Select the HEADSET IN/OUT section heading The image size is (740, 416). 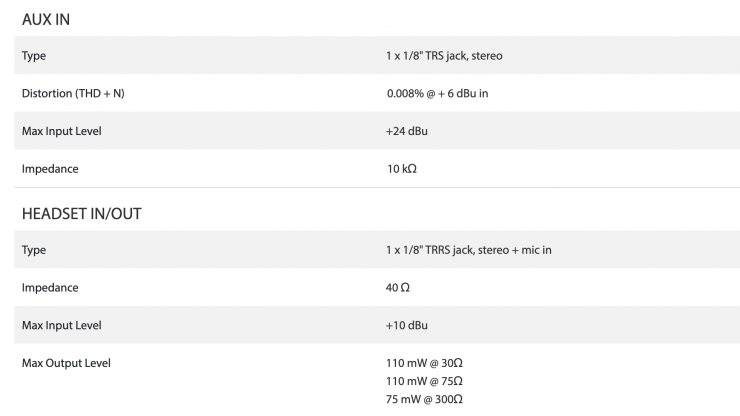(x=85, y=213)
